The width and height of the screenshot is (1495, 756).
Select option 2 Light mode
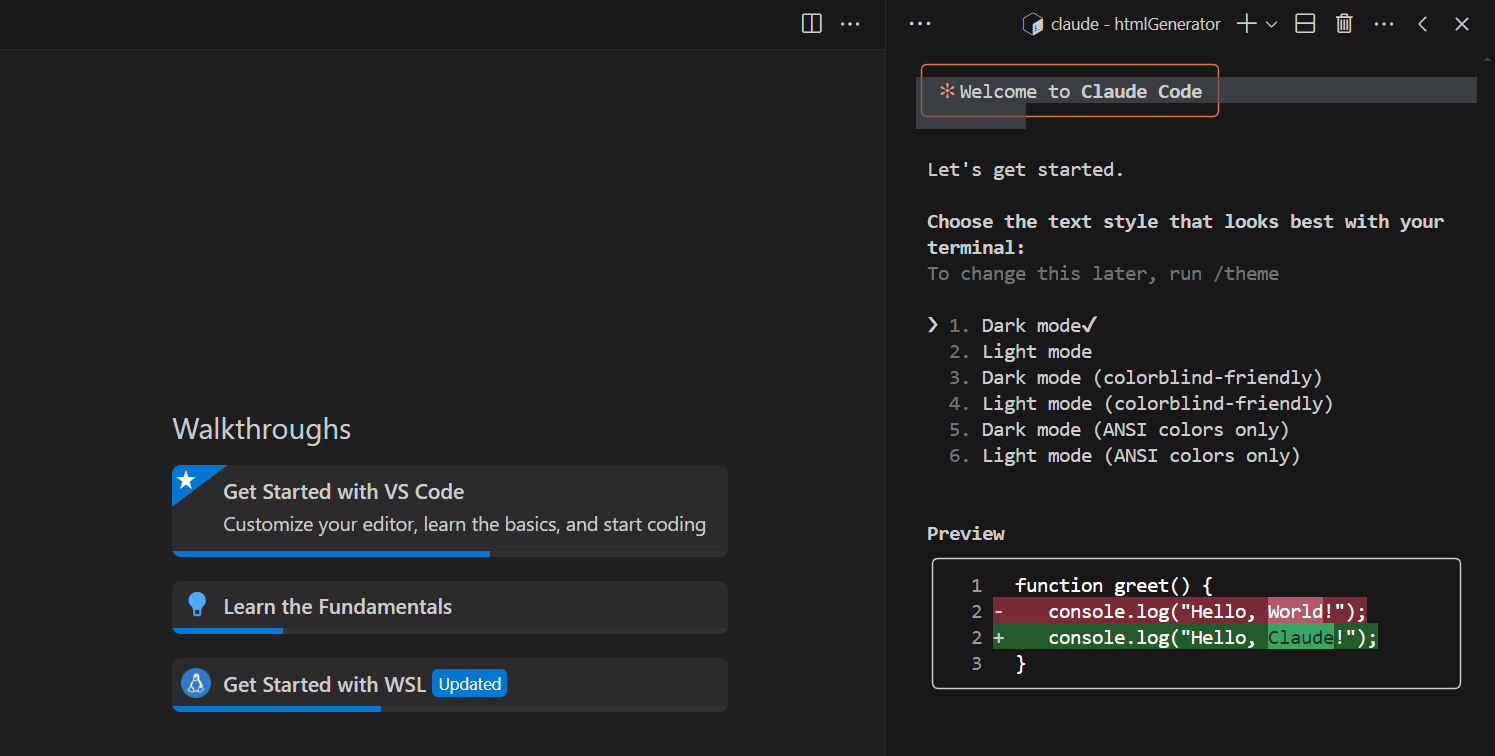(x=1020, y=351)
